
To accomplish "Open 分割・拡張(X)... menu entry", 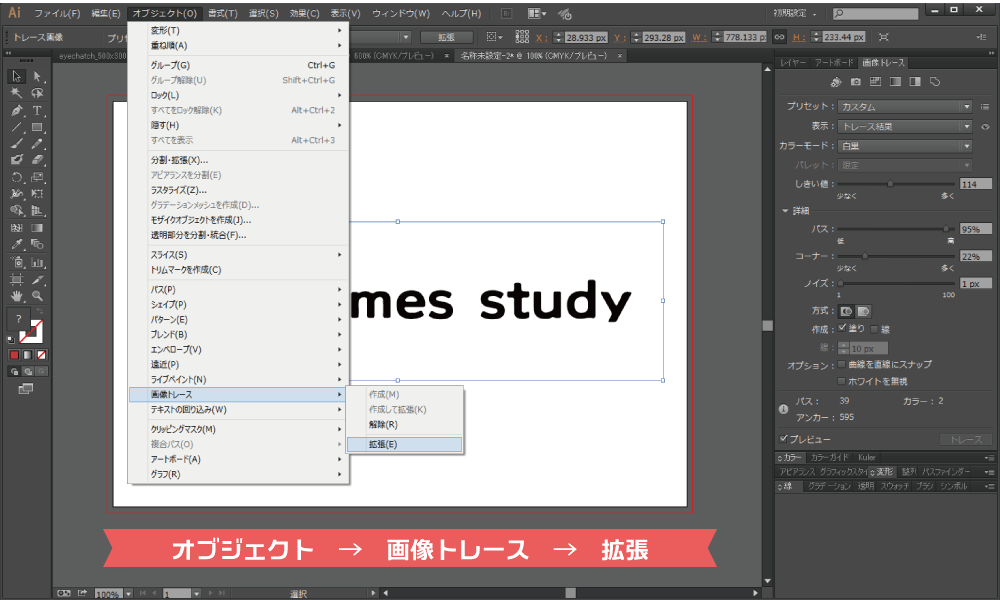I will [239, 160].
